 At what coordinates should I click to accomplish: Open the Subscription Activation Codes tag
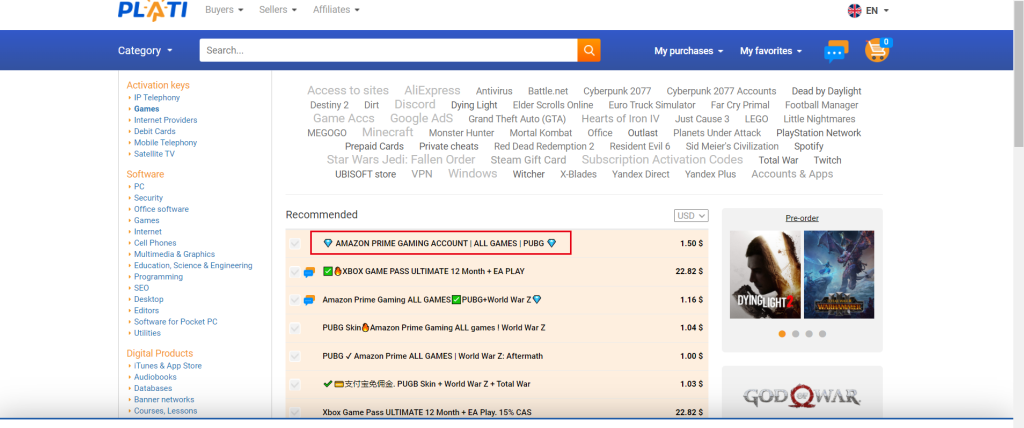click(662, 159)
